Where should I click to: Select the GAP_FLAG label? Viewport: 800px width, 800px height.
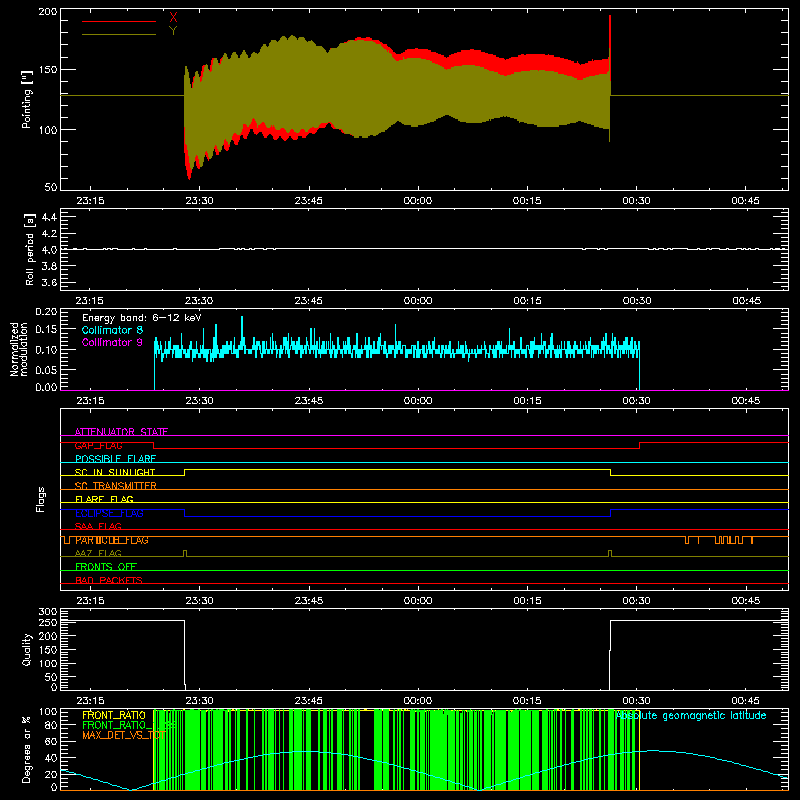tap(98, 445)
